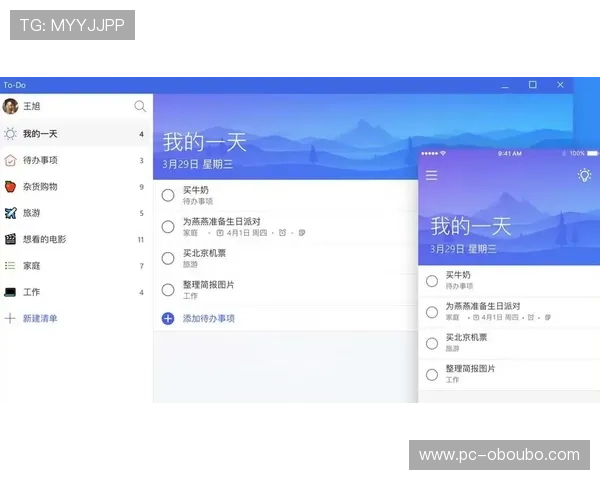Click the blue plus icon for 添加待办事项

click(168, 318)
